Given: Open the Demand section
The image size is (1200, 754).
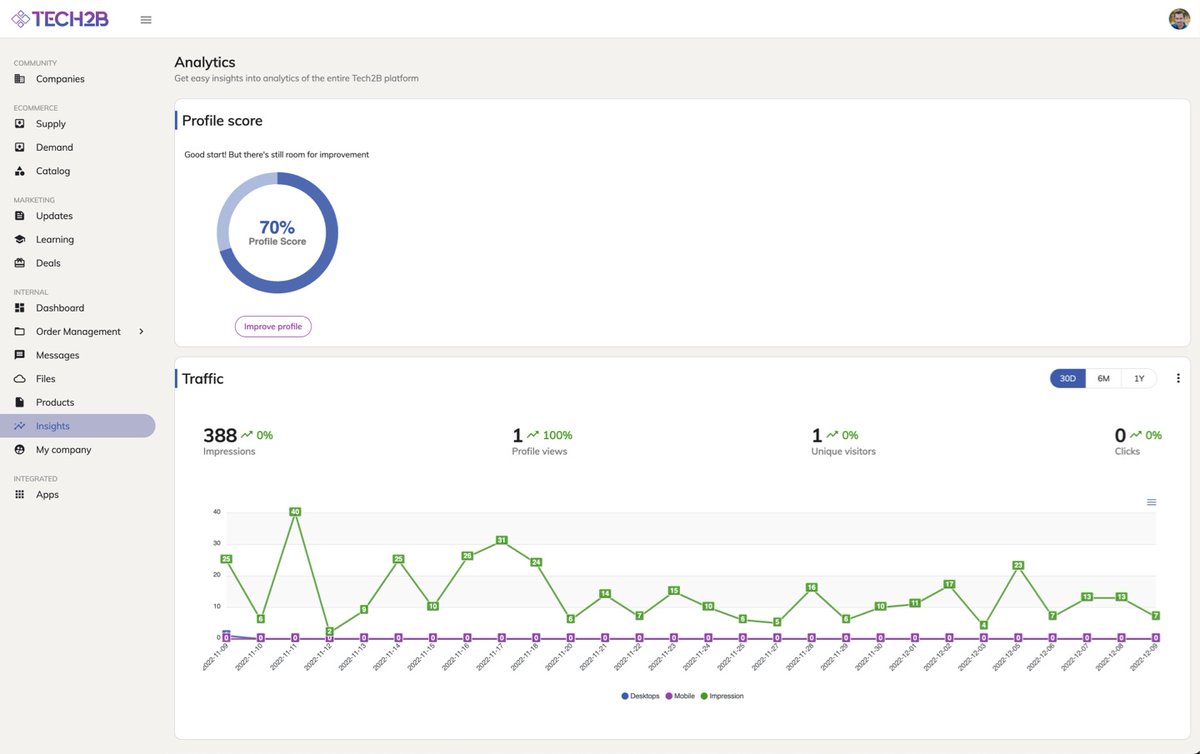Looking at the screenshot, I should tap(22, 146).
